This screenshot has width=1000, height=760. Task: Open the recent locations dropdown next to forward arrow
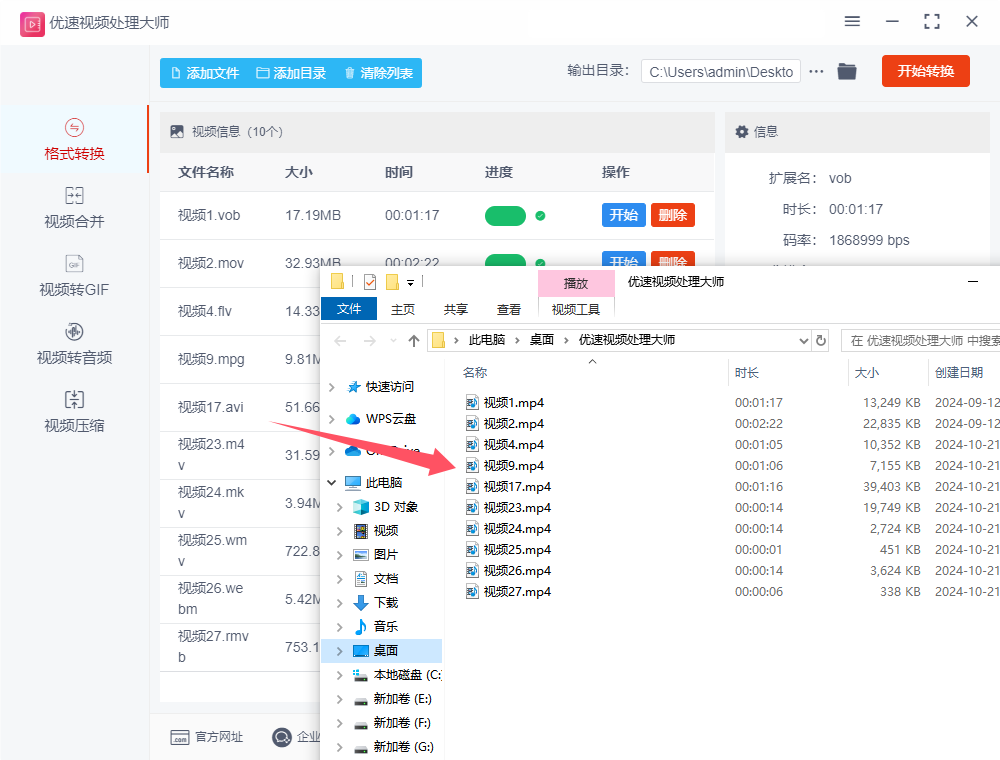tap(393, 341)
